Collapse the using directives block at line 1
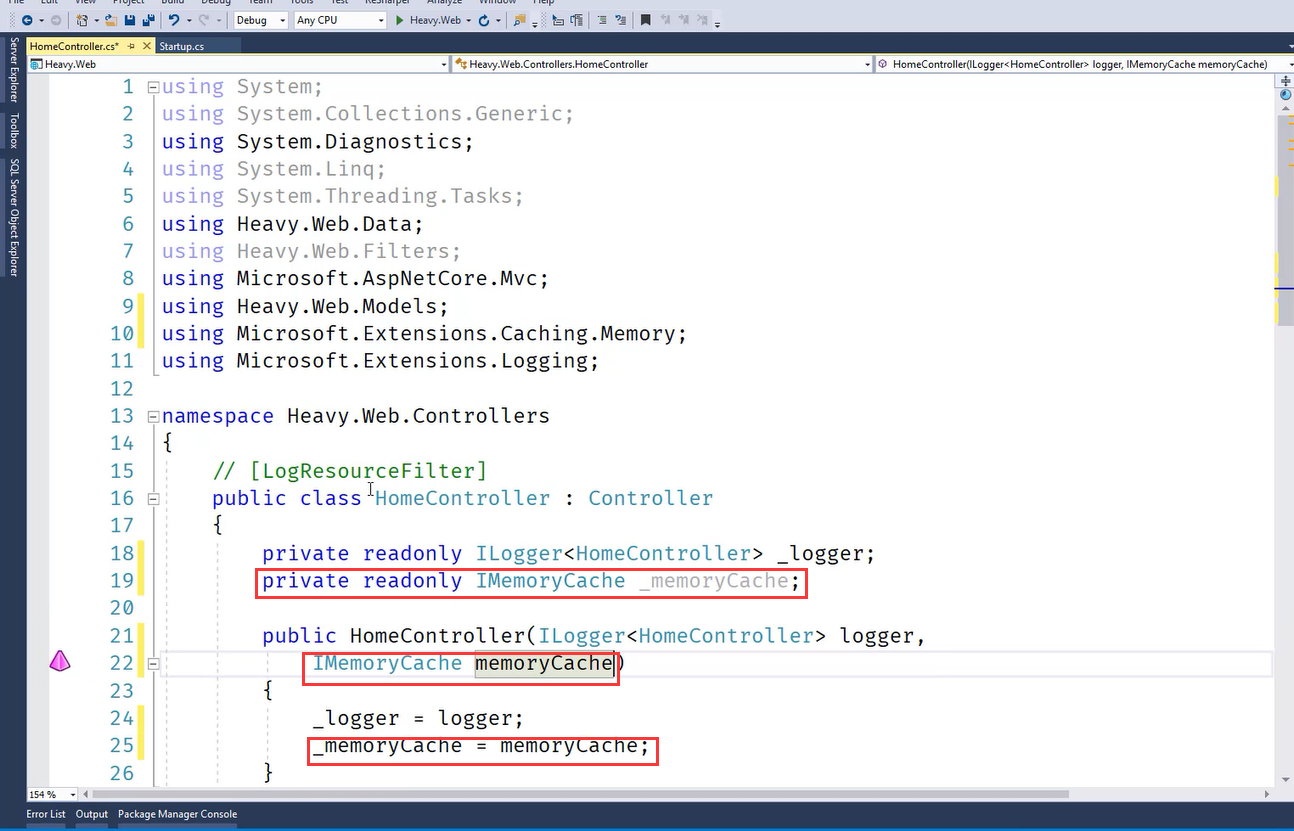 click(153, 87)
